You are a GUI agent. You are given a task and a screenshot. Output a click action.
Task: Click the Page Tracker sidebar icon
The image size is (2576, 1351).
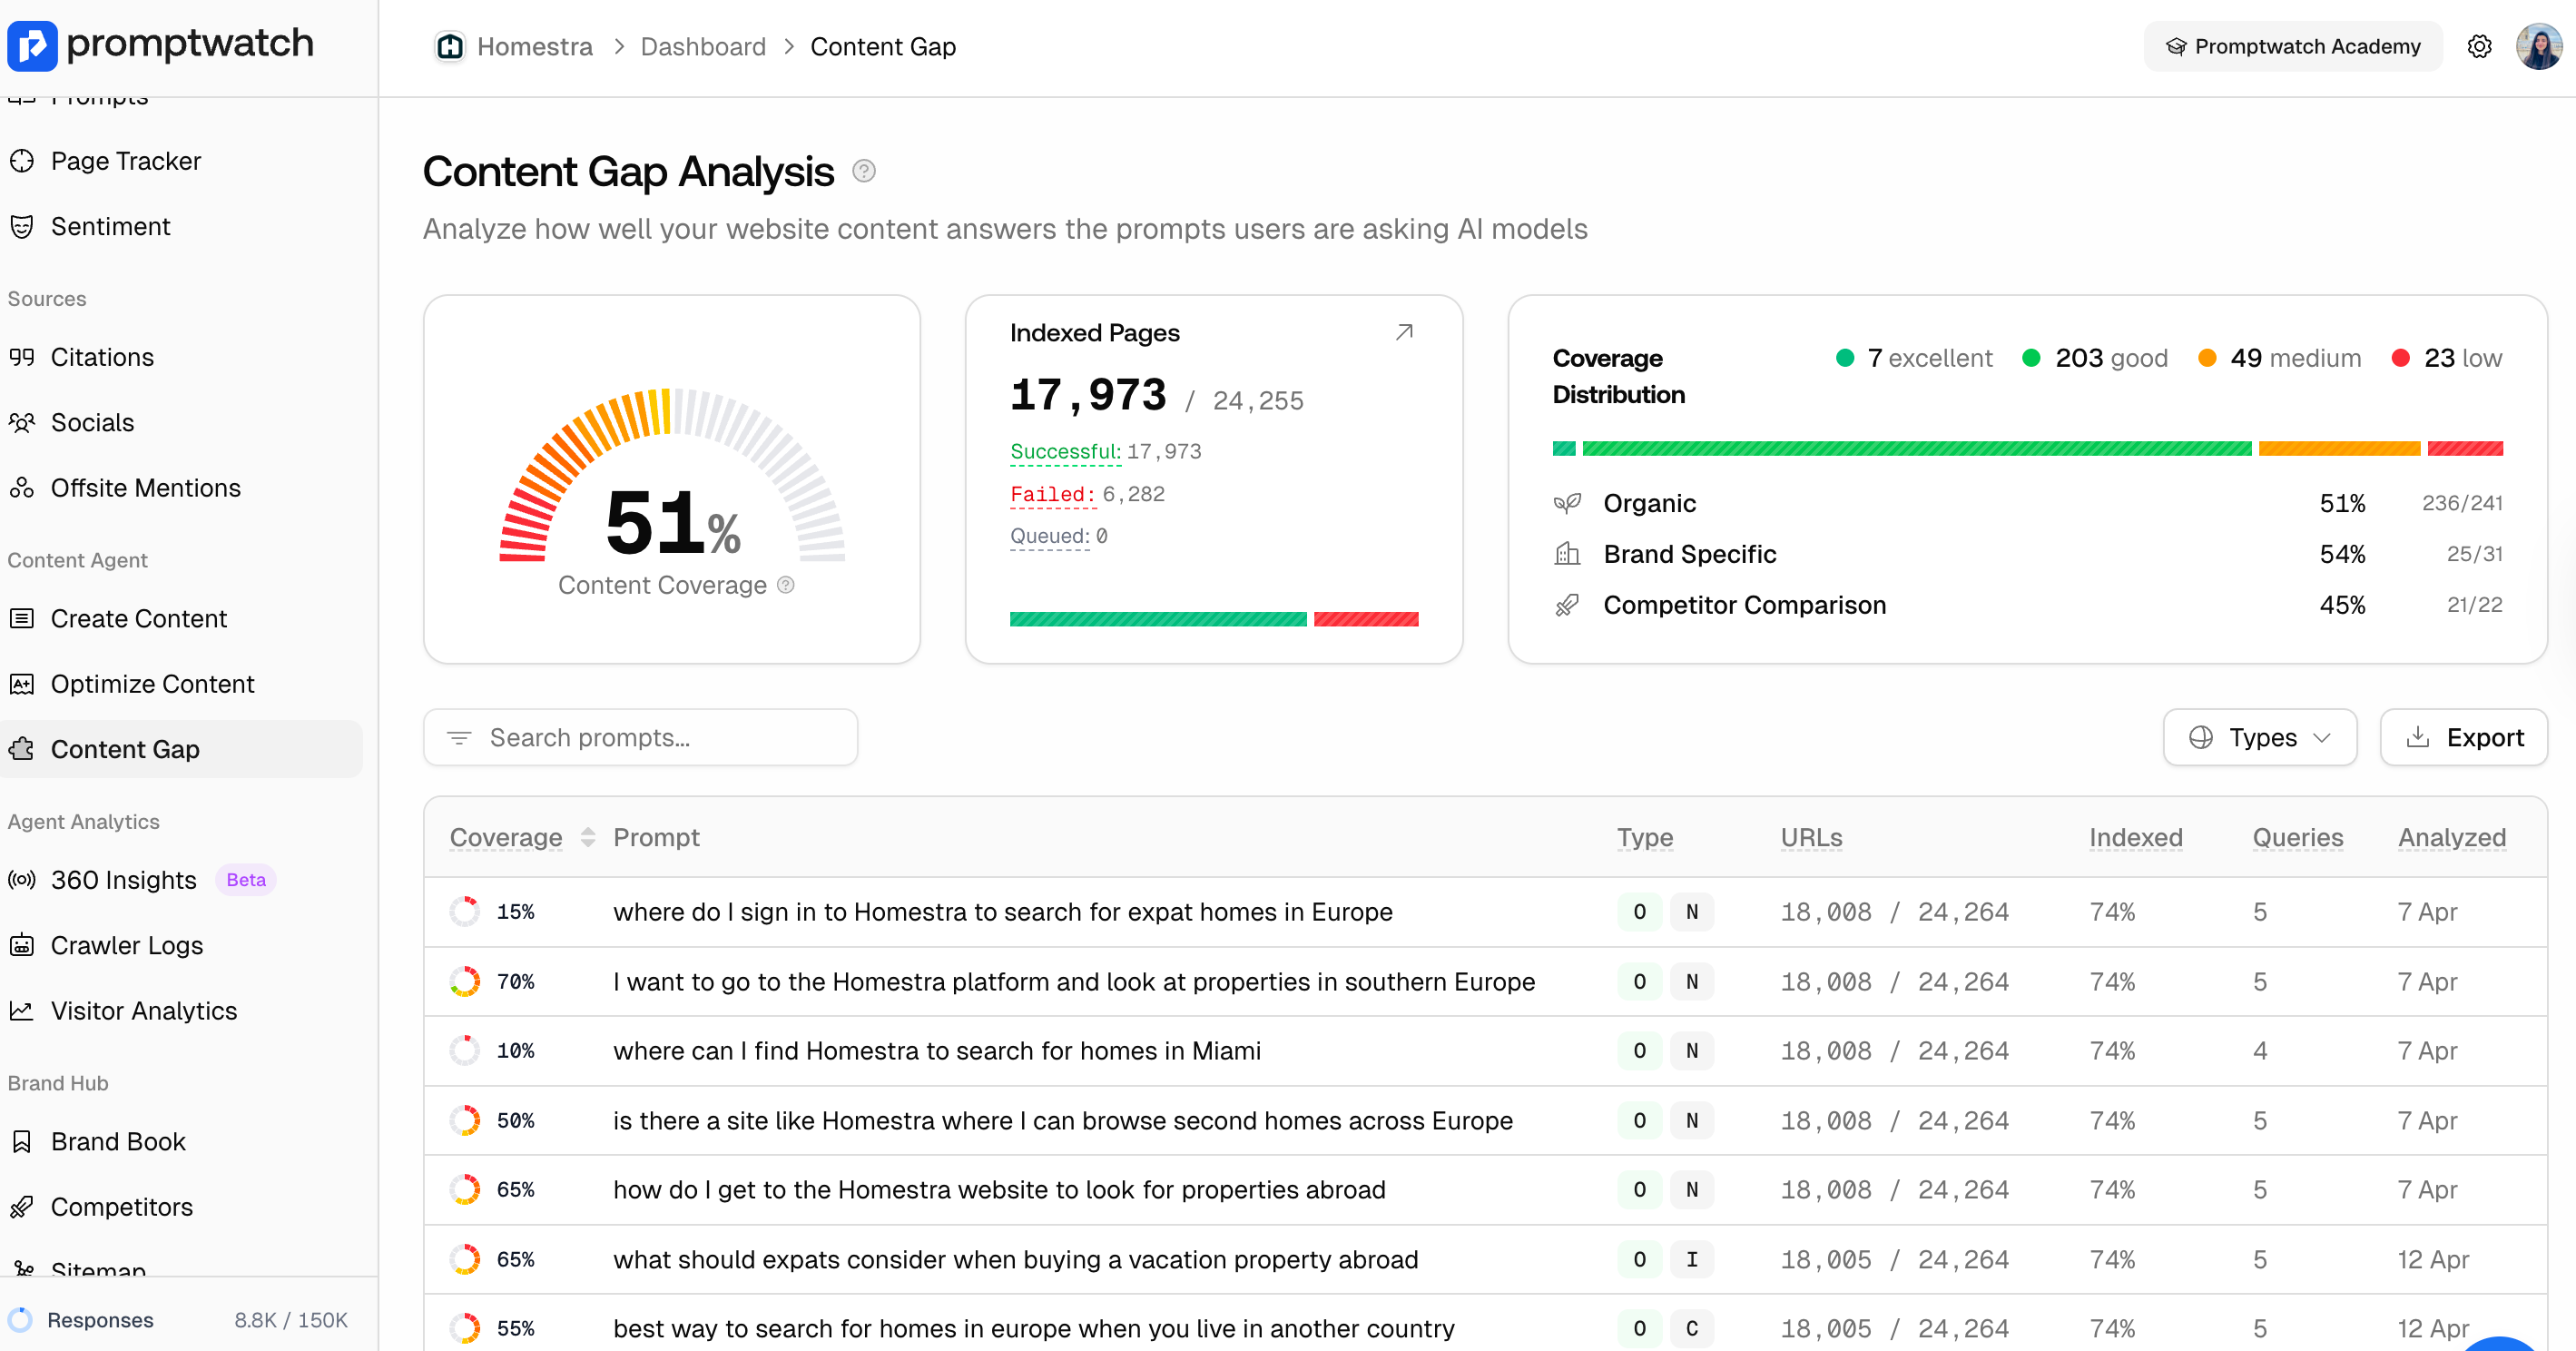tap(22, 161)
